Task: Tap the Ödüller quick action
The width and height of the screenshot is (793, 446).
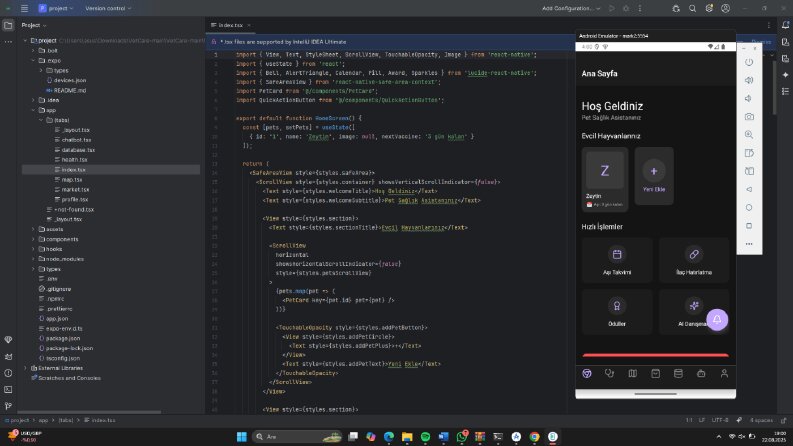Action: click(617, 312)
